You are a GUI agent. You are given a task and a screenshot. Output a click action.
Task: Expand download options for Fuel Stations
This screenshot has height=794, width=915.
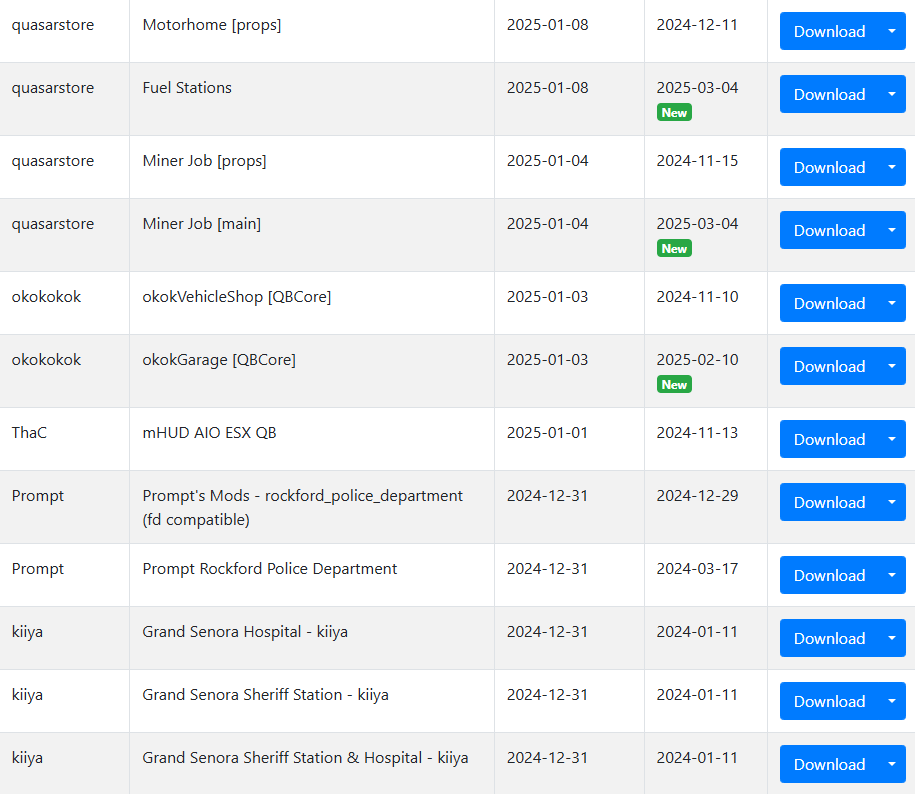click(x=892, y=94)
